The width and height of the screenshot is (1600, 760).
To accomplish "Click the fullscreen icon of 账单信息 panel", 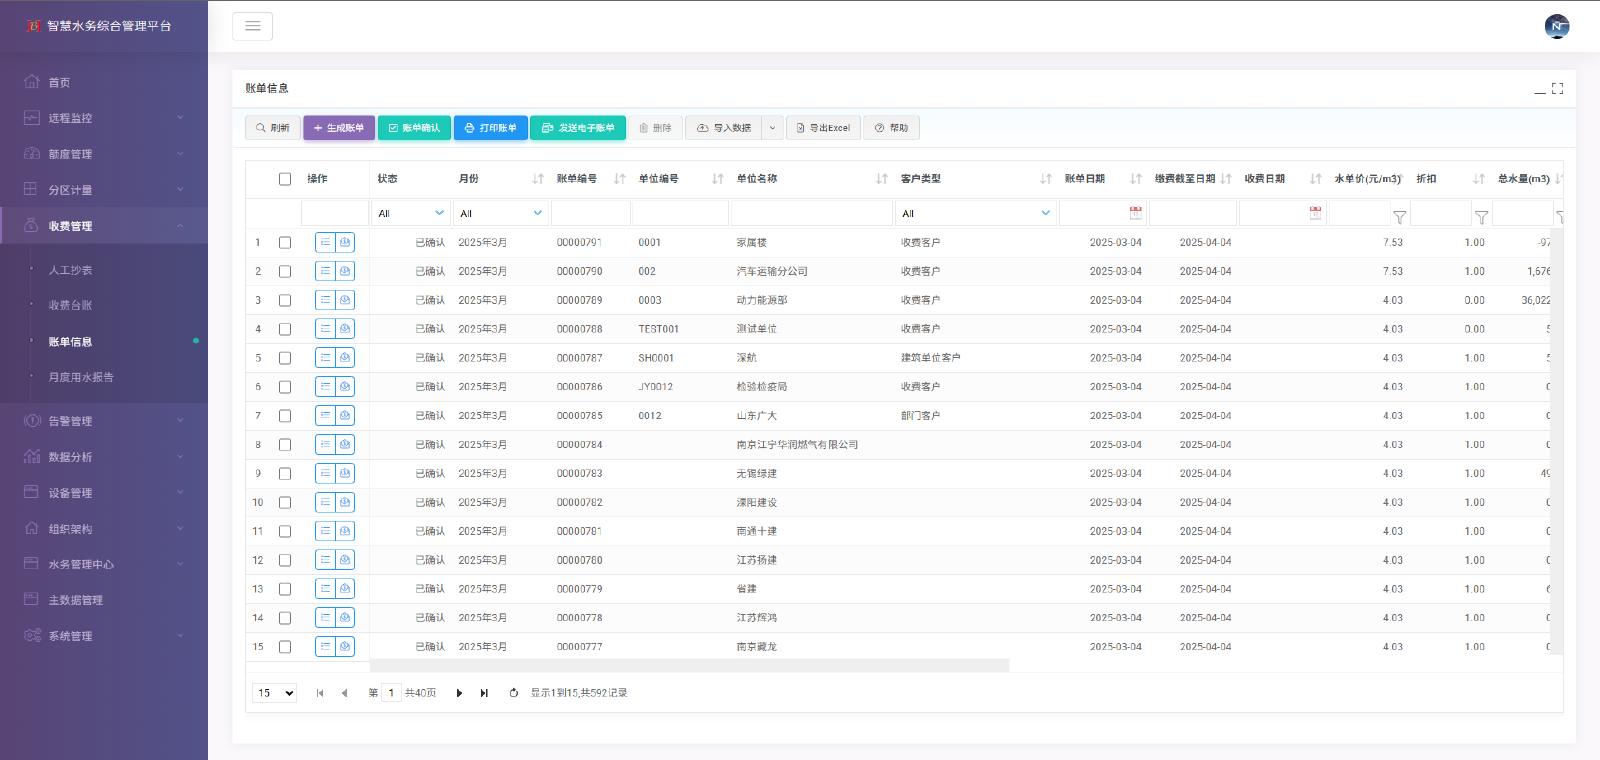I will pyautogui.click(x=1557, y=89).
